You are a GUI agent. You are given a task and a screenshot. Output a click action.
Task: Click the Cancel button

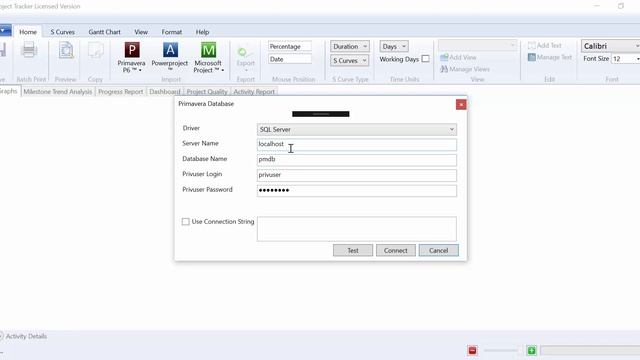[x=438, y=250]
